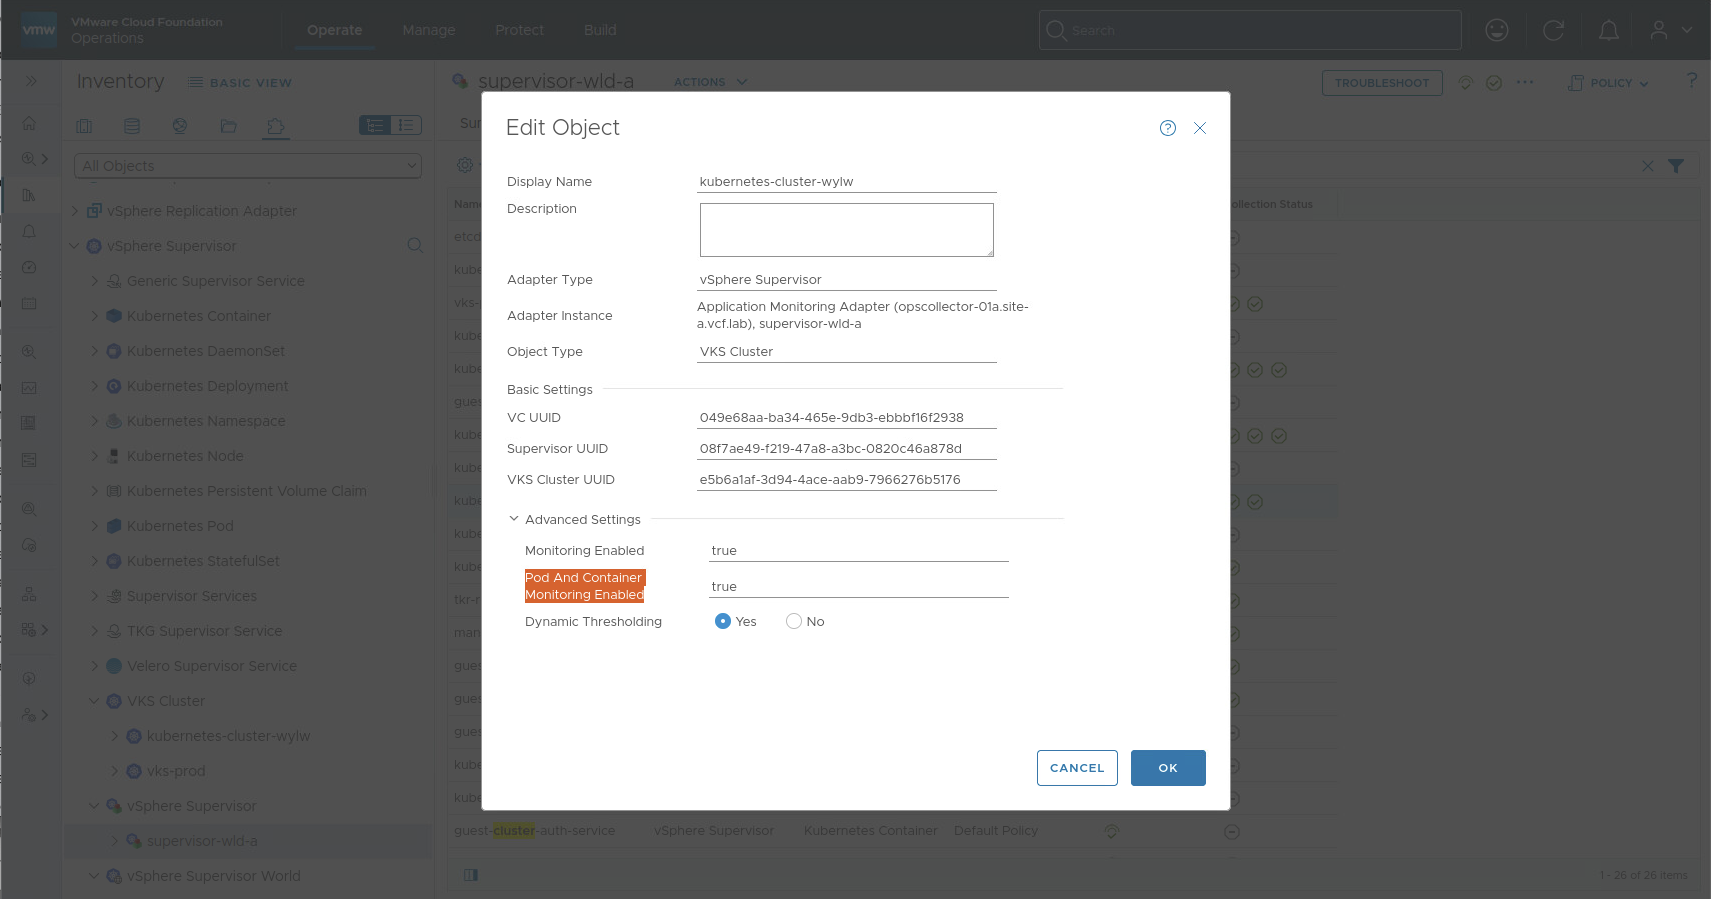The height and width of the screenshot is (899, 1711).
Task: Click the Supervisor UUID field
Action: pos(847,449)
